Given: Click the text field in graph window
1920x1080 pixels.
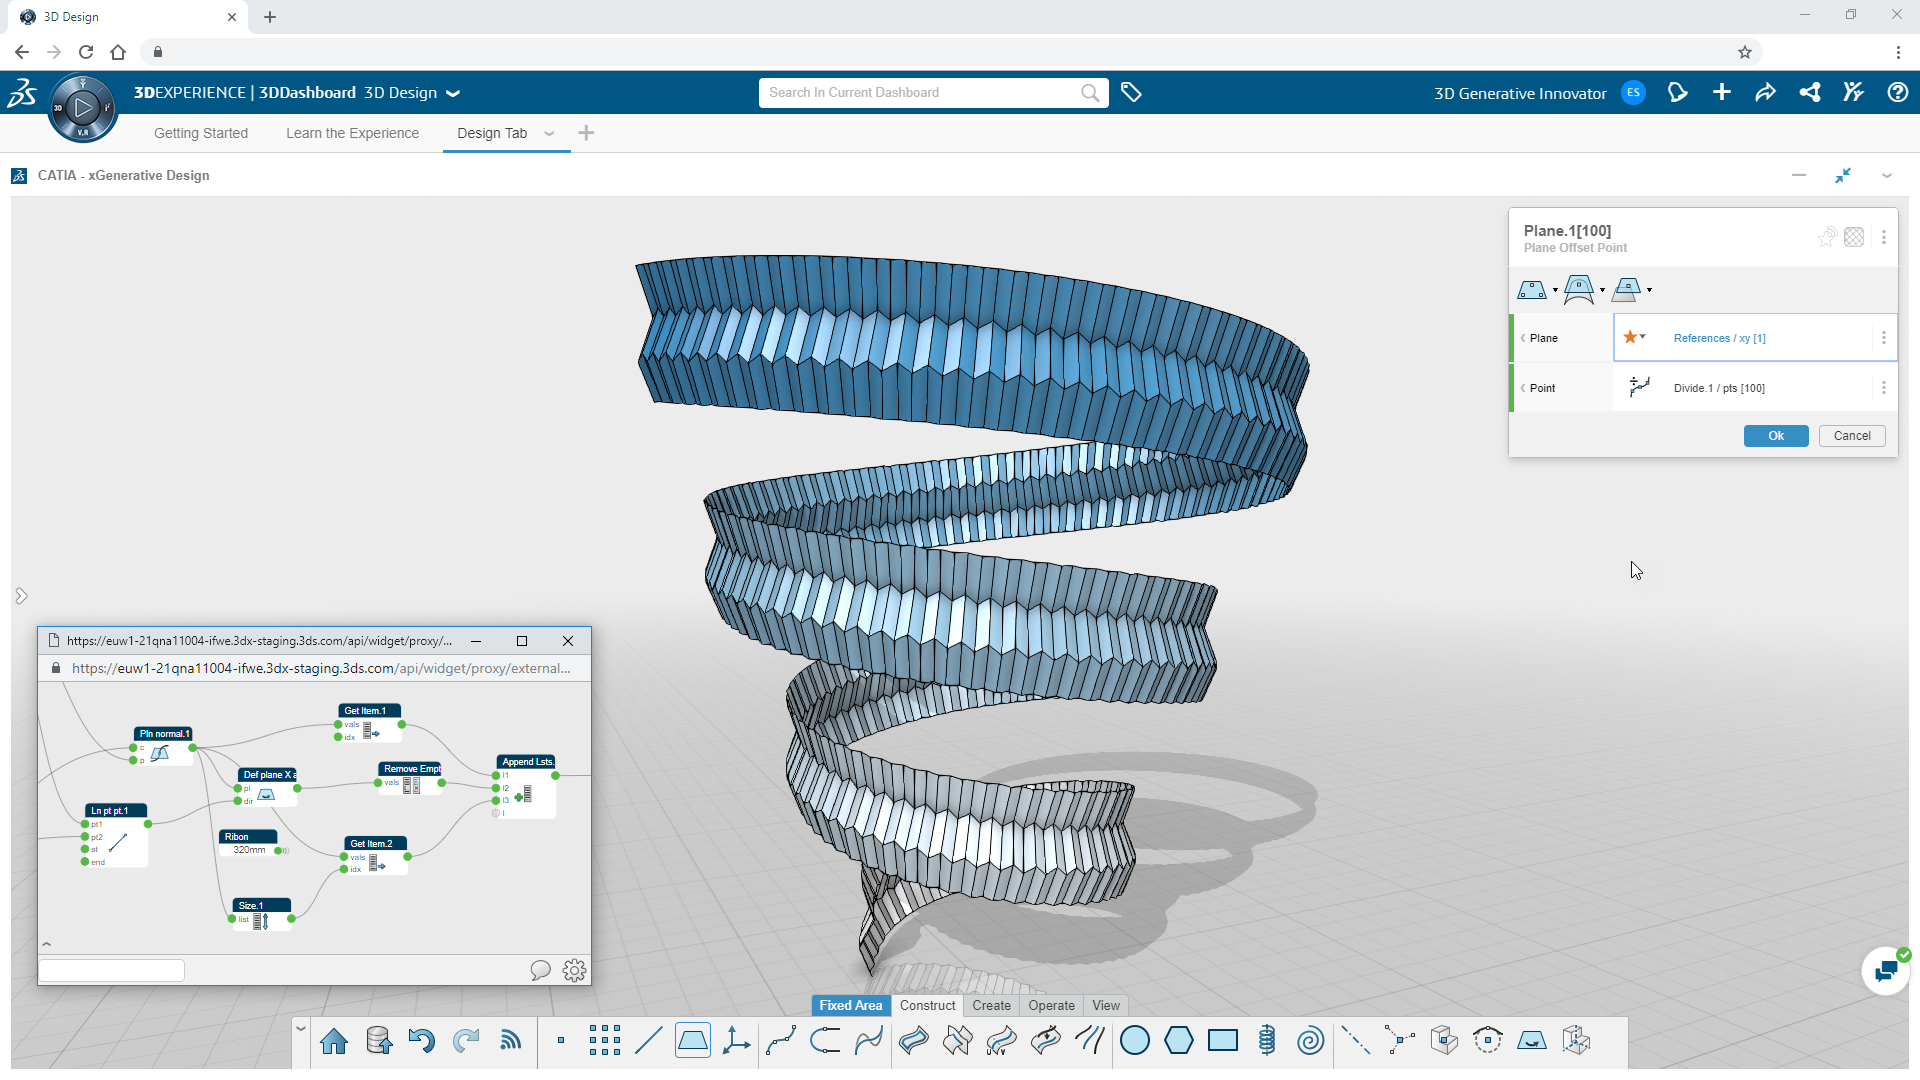Looking at the screenshot, I should [112, 970].
